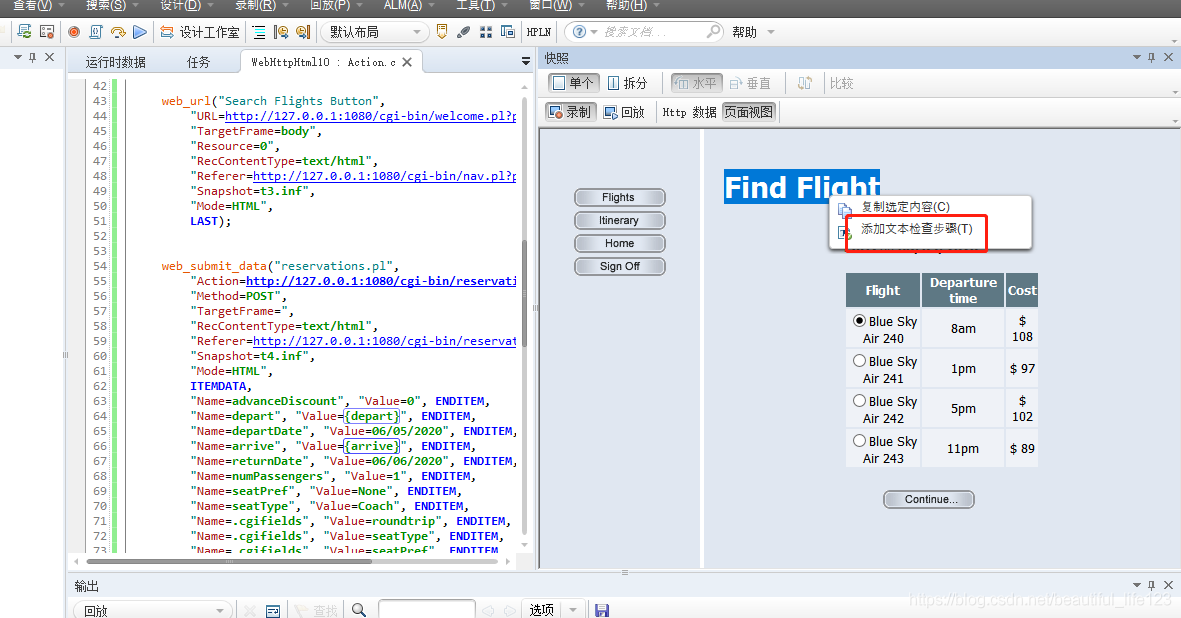1181x618 pixels.
Task: Open the 选项 options dropdown arrow
Action: coord(573,610)
